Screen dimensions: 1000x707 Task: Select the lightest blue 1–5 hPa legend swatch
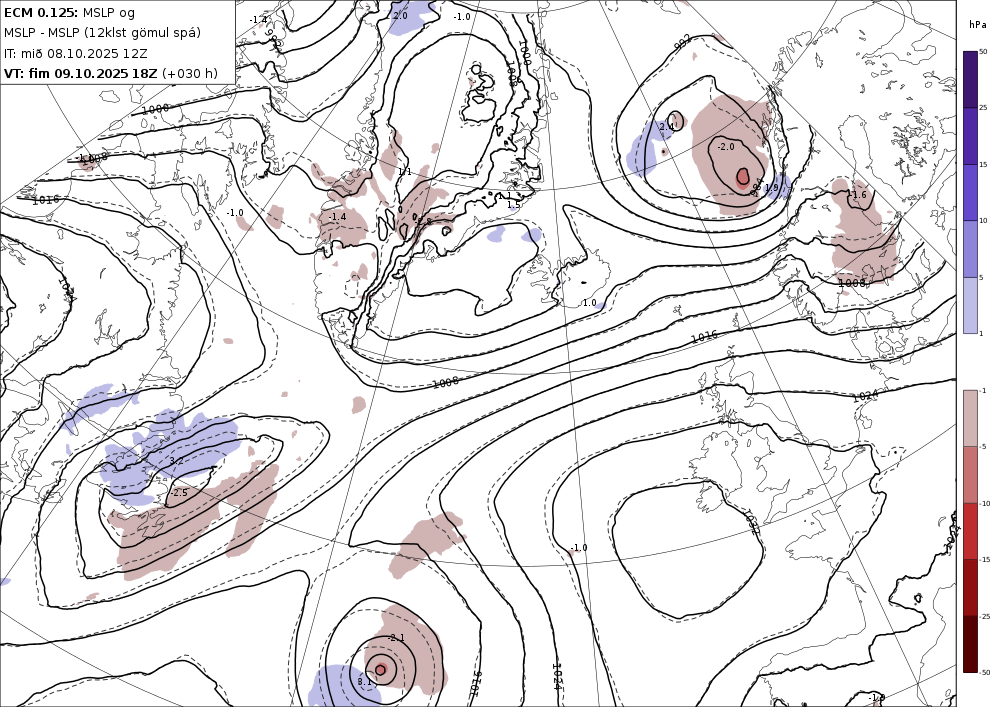969,305
